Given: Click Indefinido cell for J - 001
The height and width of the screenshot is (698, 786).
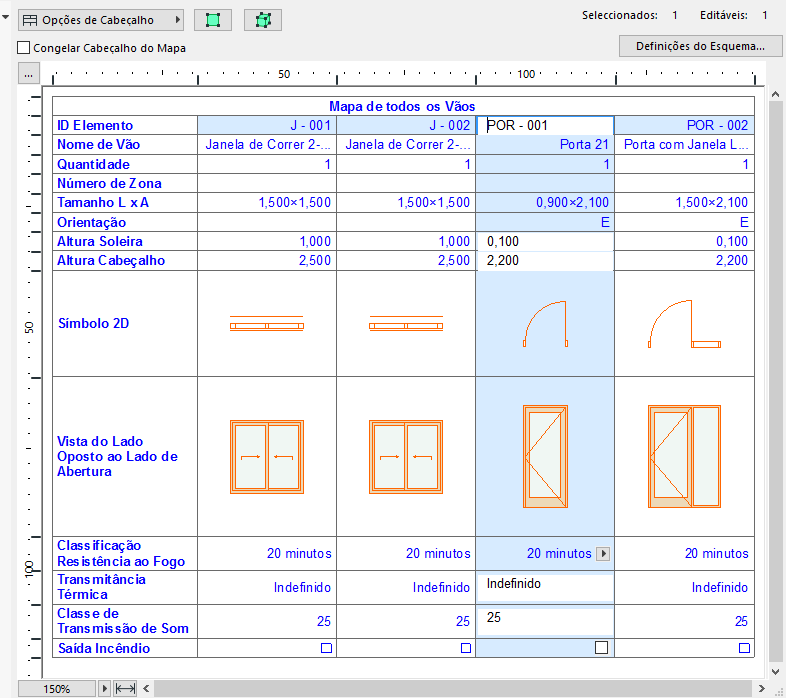Looking at the screenshot, I should [x=267, y=587].
